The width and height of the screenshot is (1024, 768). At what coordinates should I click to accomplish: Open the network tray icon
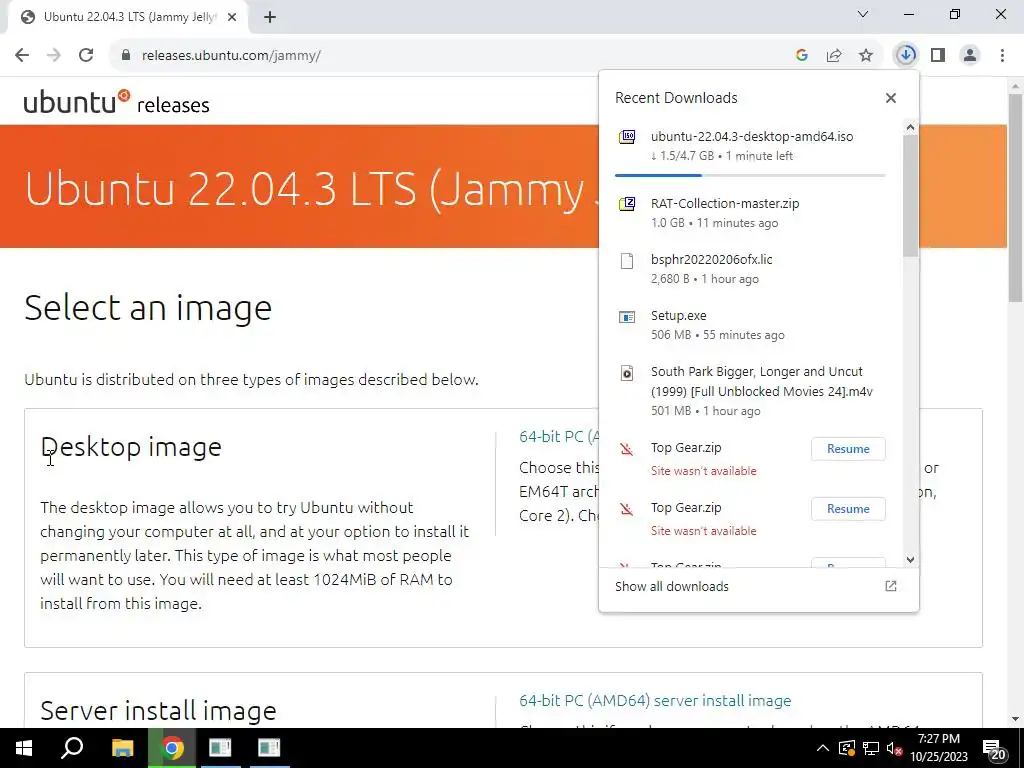coord(871,748)
